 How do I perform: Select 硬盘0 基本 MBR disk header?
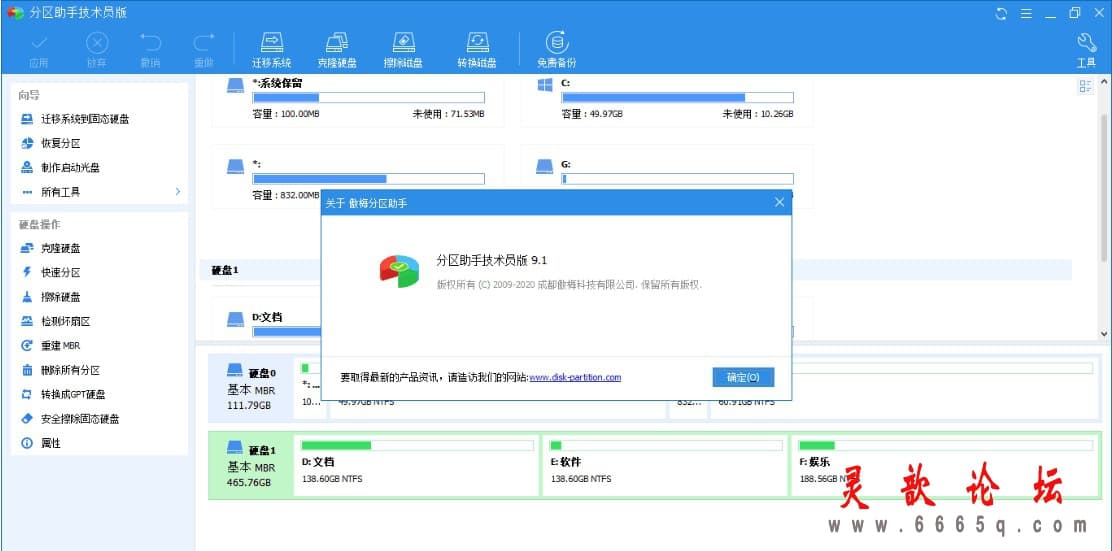251,389
